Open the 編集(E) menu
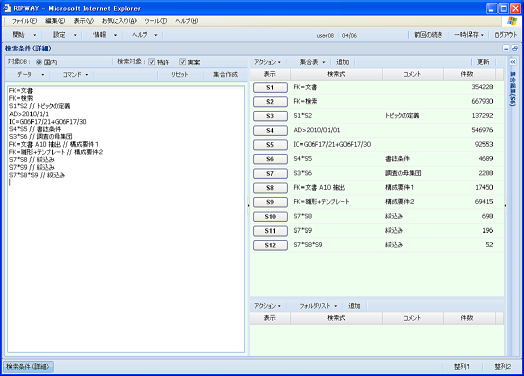The height and width of the screenshot is (376, 524). pyautogui.click(x=55, y=21)
